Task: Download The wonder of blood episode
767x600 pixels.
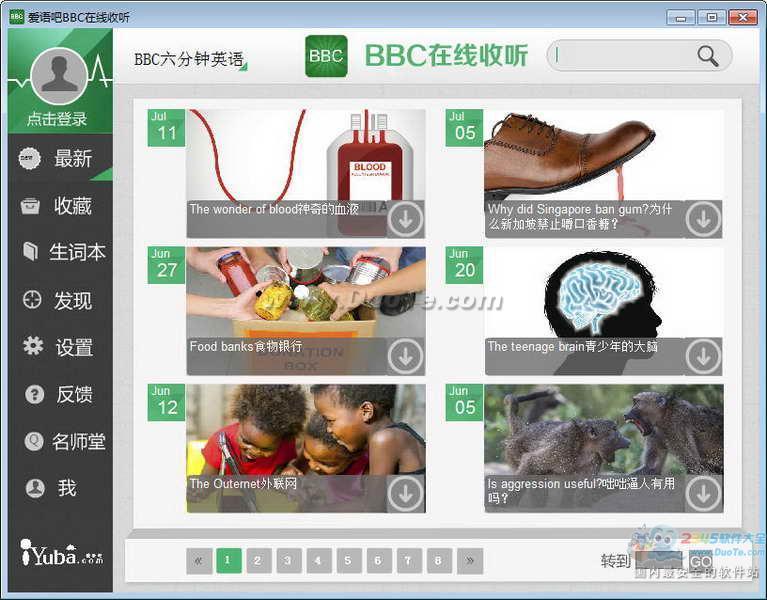Action: click(x=406, y=220)
